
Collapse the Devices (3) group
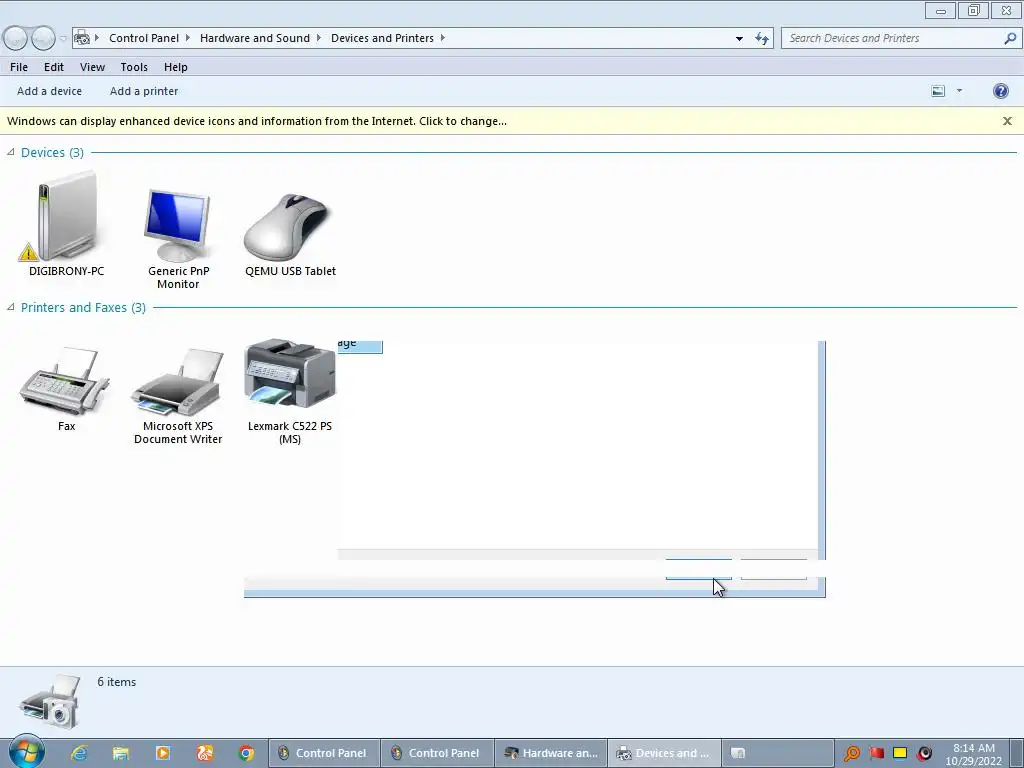[10, 152]
